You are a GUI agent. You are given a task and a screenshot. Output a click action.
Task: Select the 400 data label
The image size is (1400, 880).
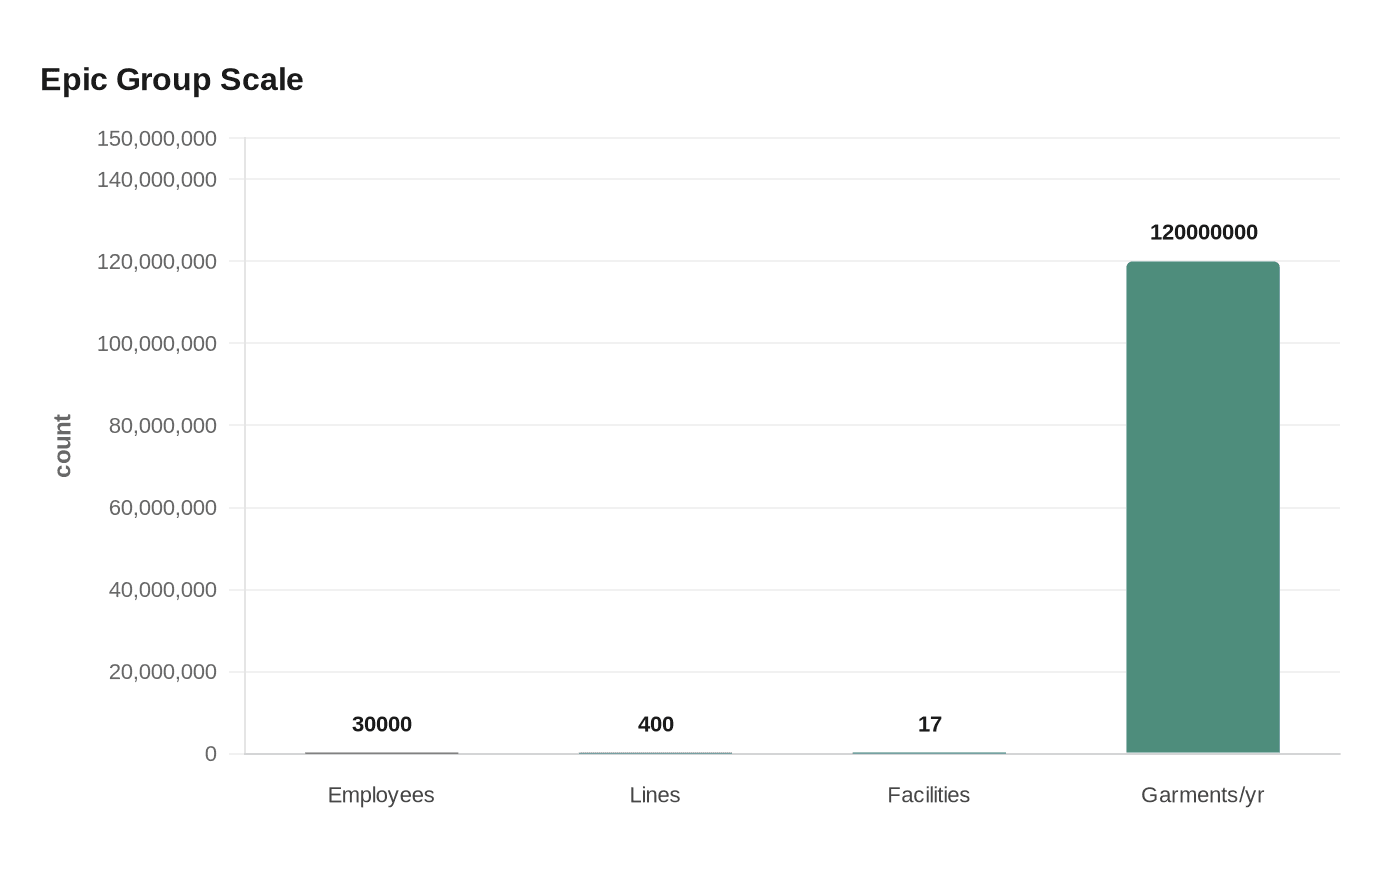click(656, 724)
